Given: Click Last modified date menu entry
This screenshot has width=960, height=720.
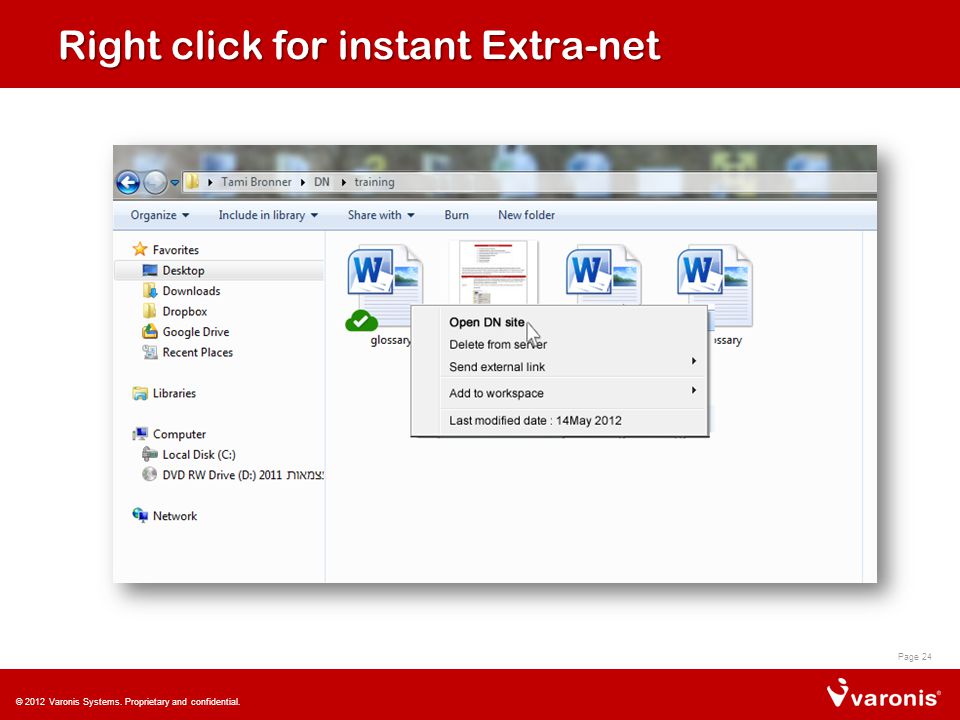Looking at the screenshot, I should [535, 421].
